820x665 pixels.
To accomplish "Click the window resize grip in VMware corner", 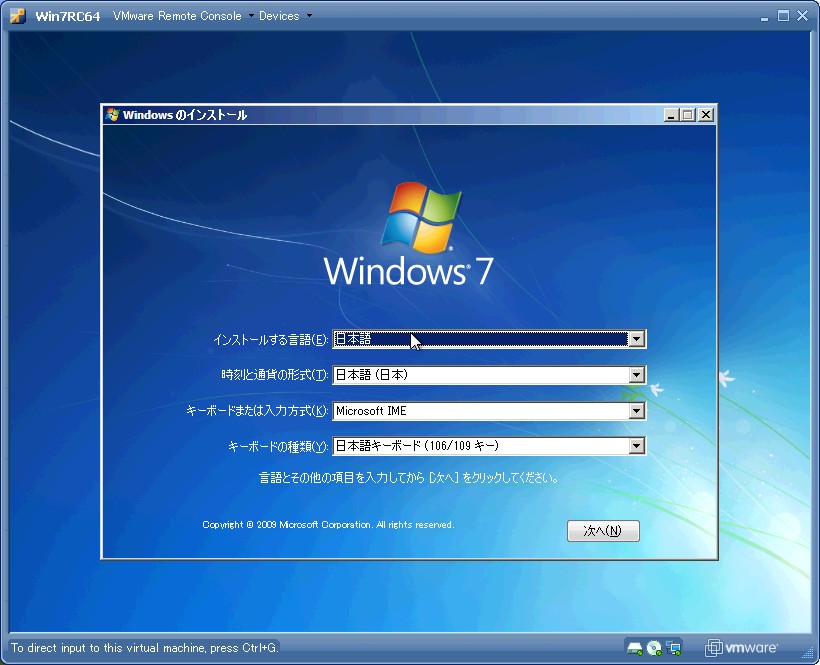I will (x=808, y=650).
